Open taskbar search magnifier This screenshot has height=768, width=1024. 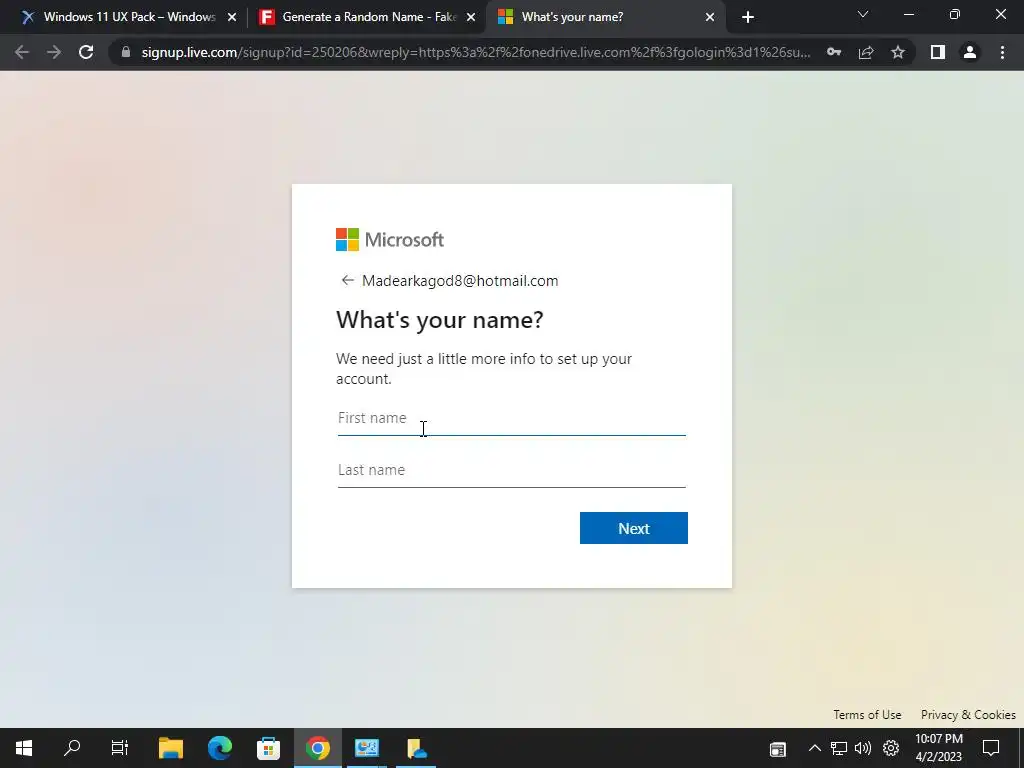pos(72,748)
